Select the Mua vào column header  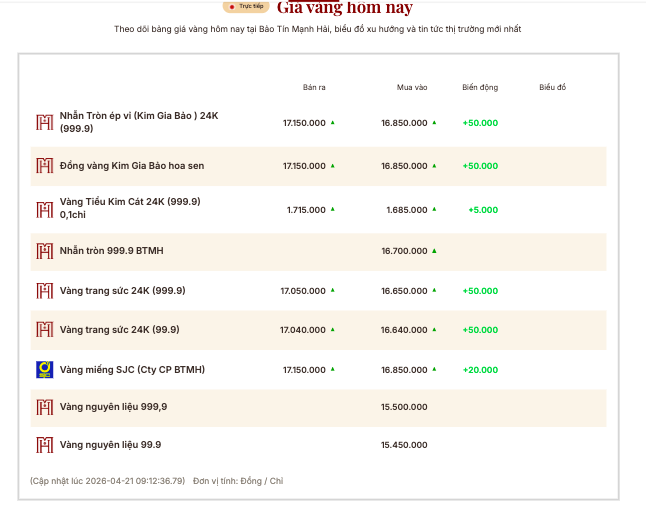click(x=412, y=88)
